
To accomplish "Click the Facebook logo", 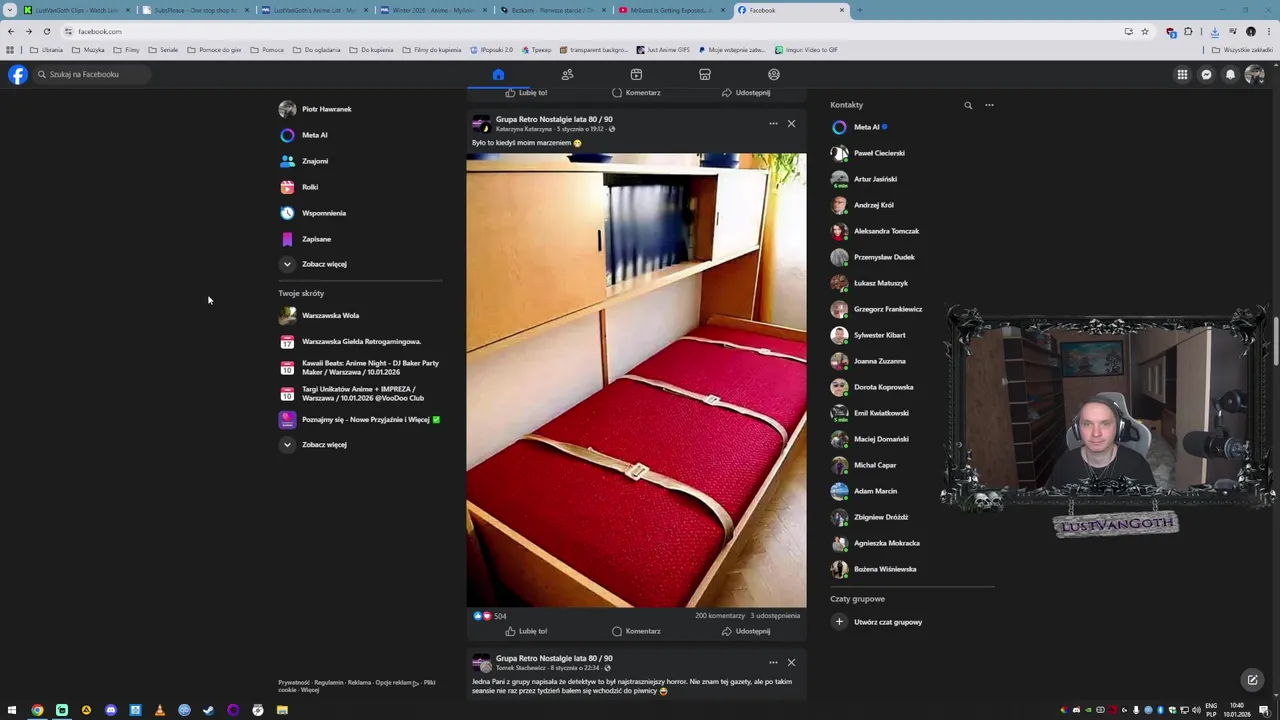I will 18,74.
